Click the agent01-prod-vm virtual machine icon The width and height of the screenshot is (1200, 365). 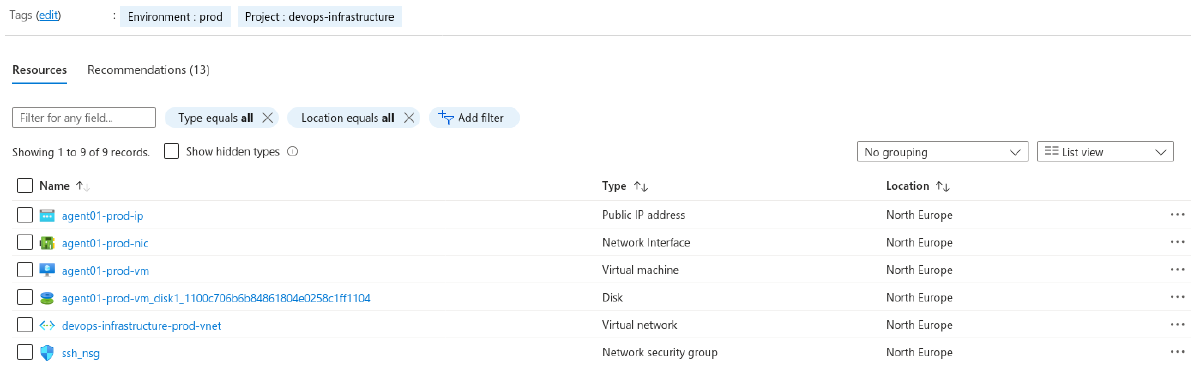point(47,270)
